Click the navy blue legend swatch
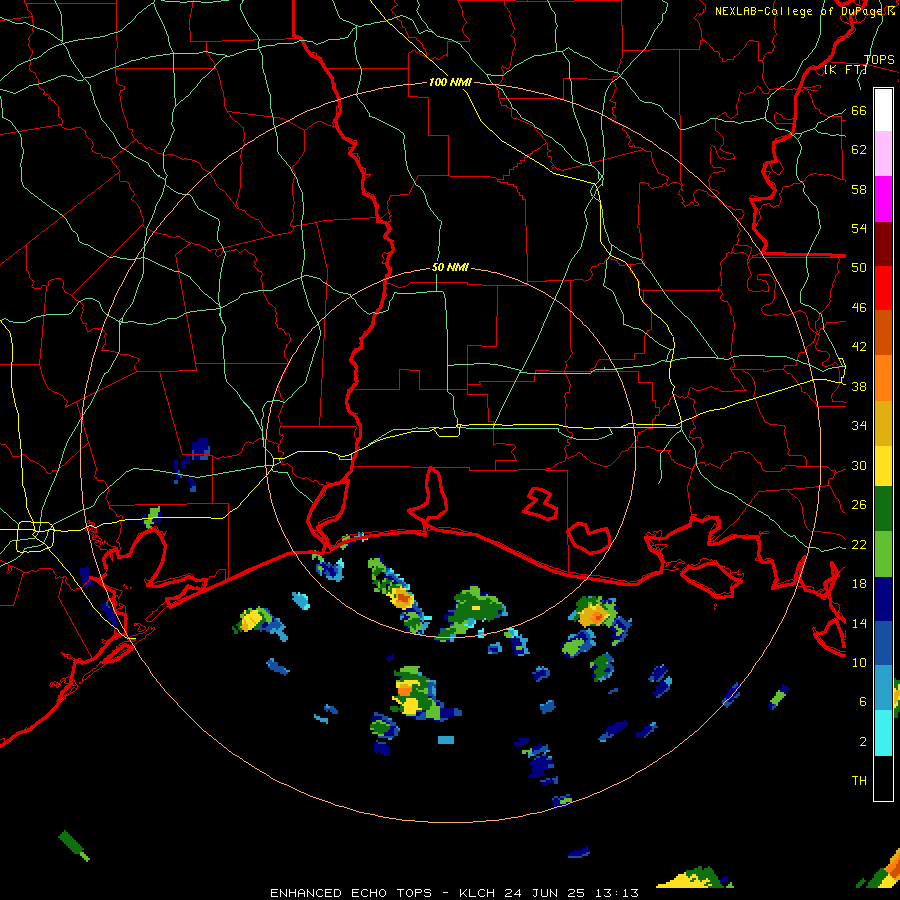Image resolution: width=900 pixels, height=900 pixels. pos(883,599)
